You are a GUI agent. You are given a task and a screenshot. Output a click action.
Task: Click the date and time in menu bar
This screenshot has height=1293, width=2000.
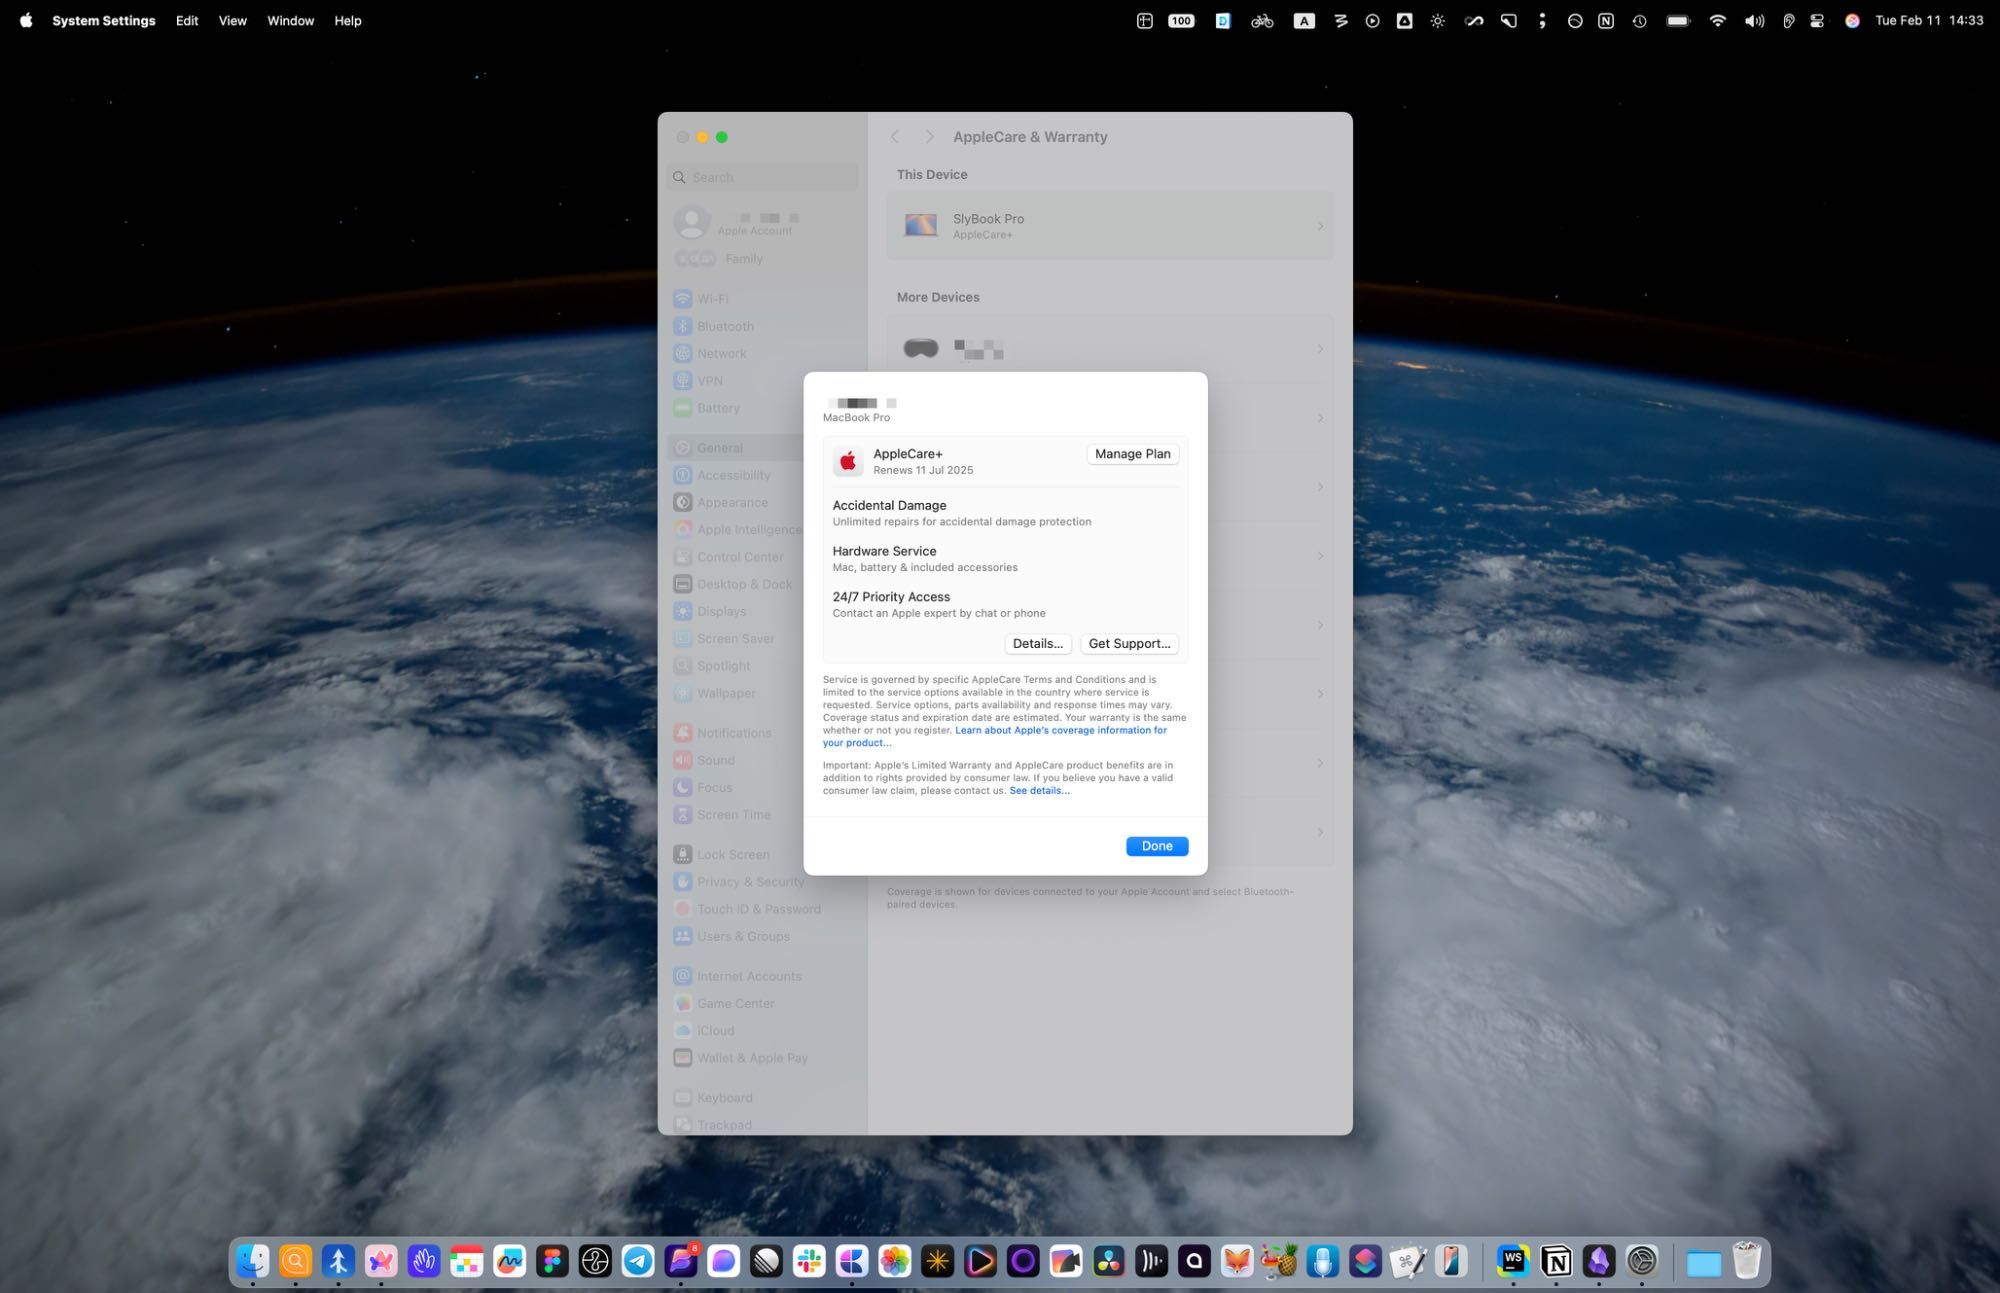pyautogui.click(x=1929, y=20)
